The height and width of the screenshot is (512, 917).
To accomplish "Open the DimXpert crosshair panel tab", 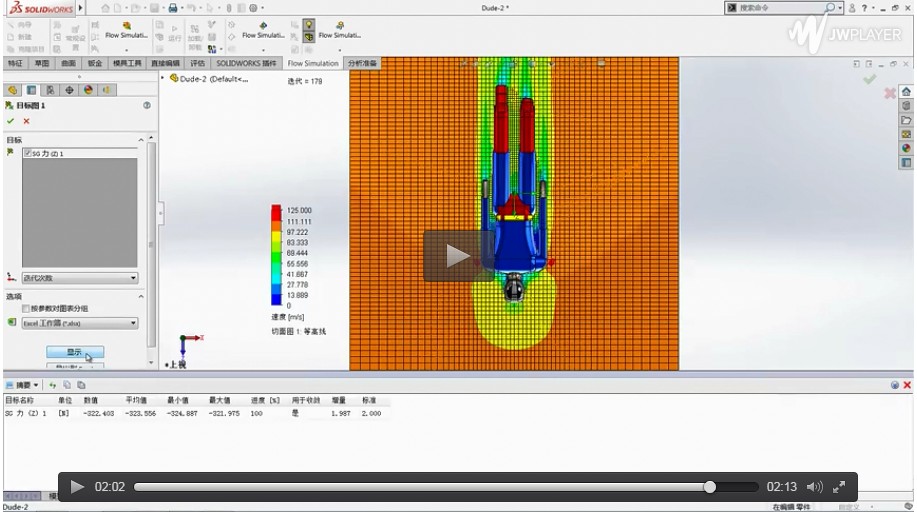I will (69, 90).
